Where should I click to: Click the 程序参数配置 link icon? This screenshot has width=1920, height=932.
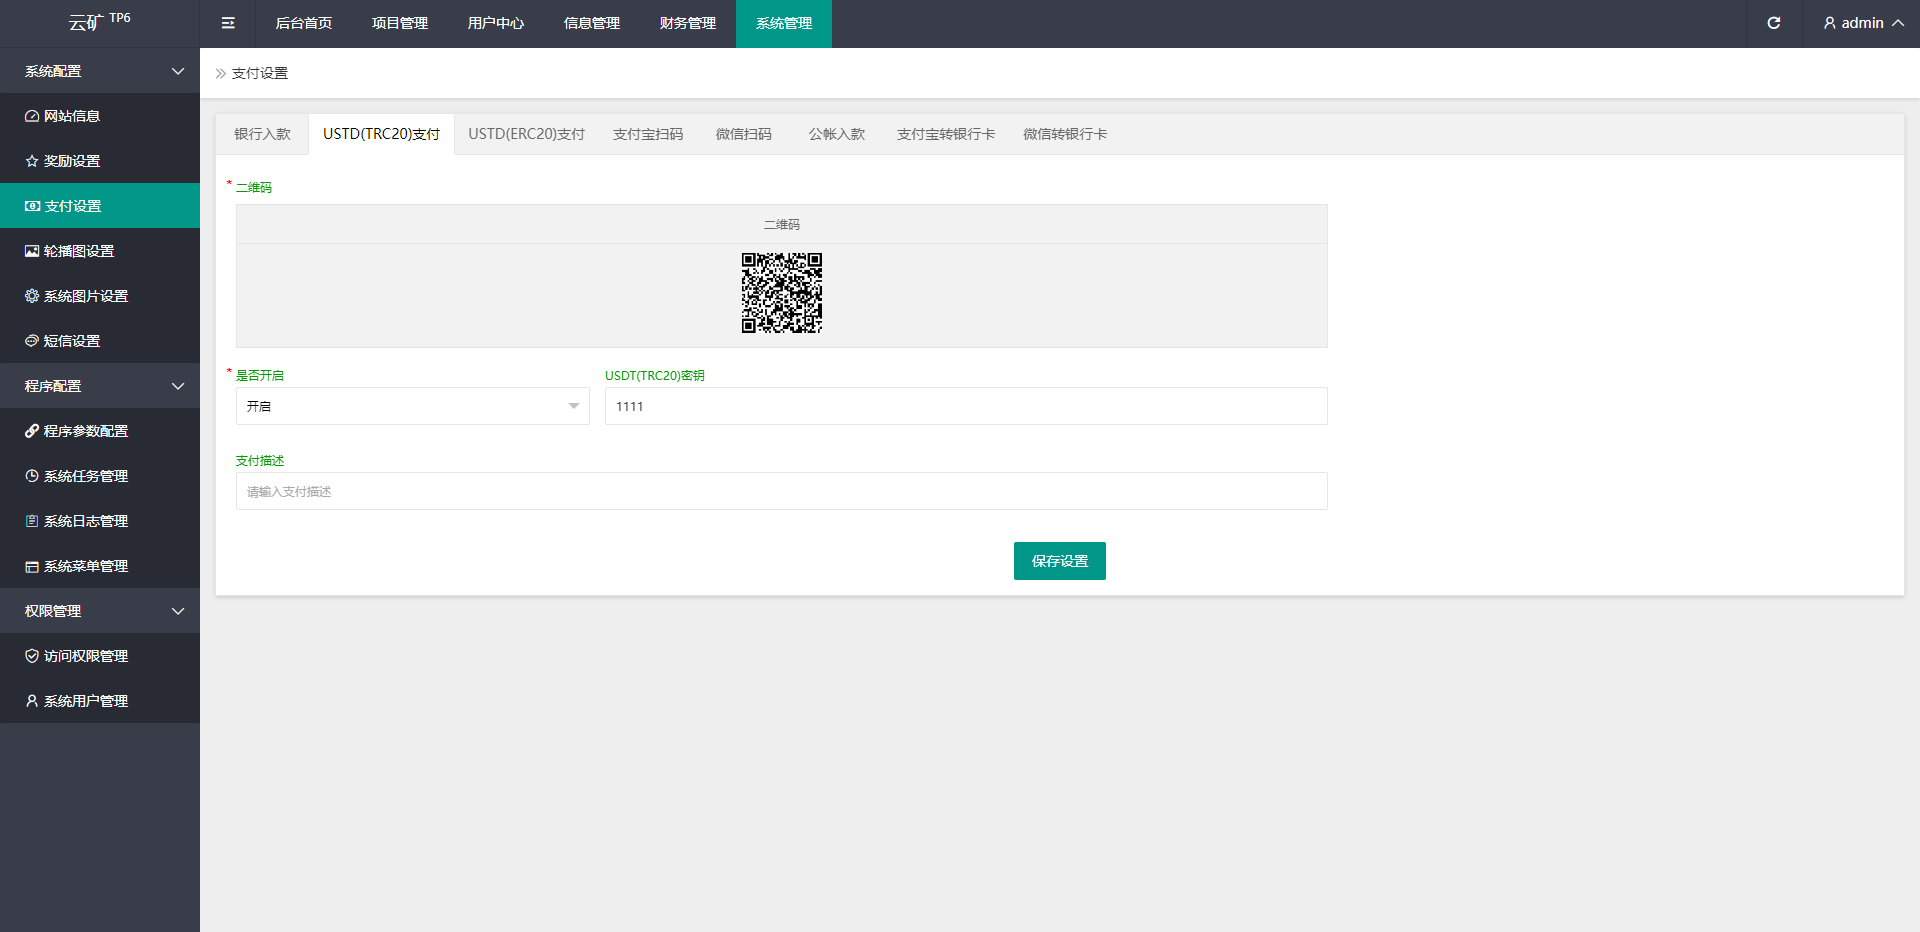(32, 431)
